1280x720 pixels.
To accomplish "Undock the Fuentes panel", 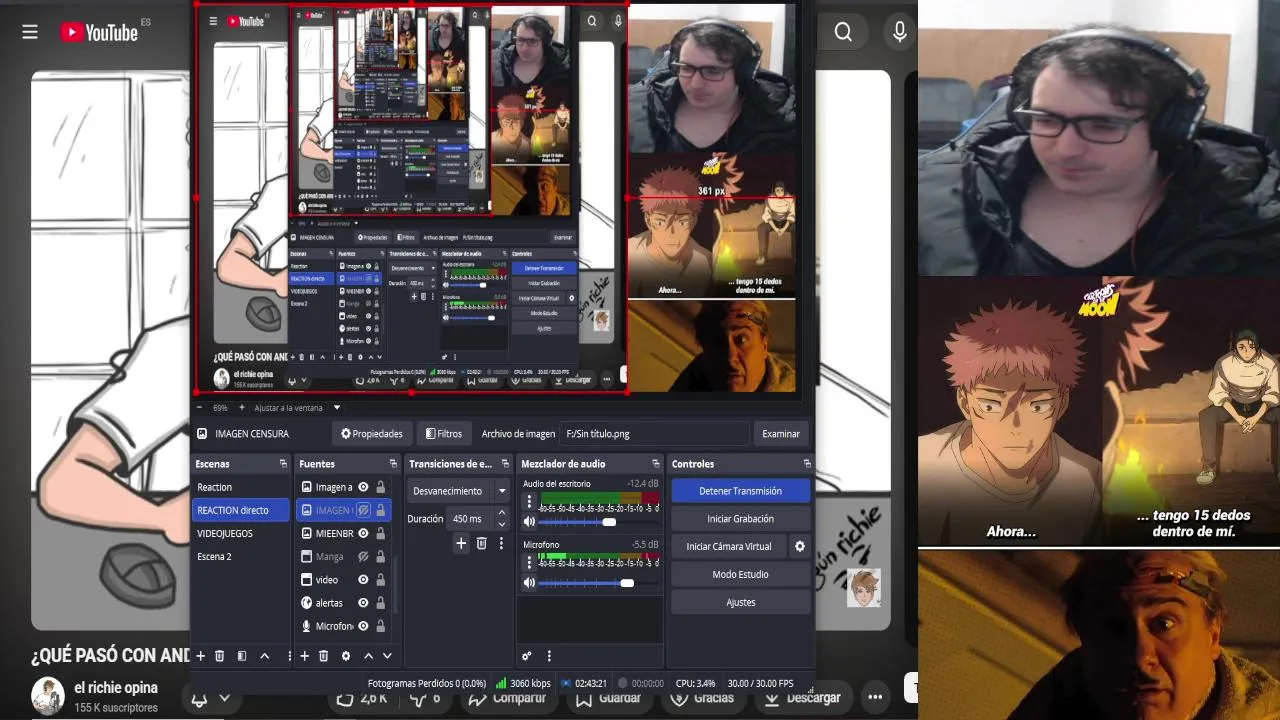I will [393, 464].
